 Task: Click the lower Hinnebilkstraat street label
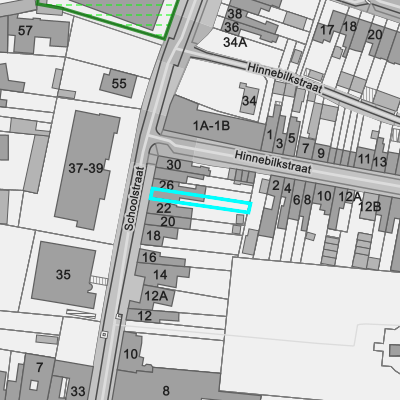pyautogui.click(x=273, y=162)
